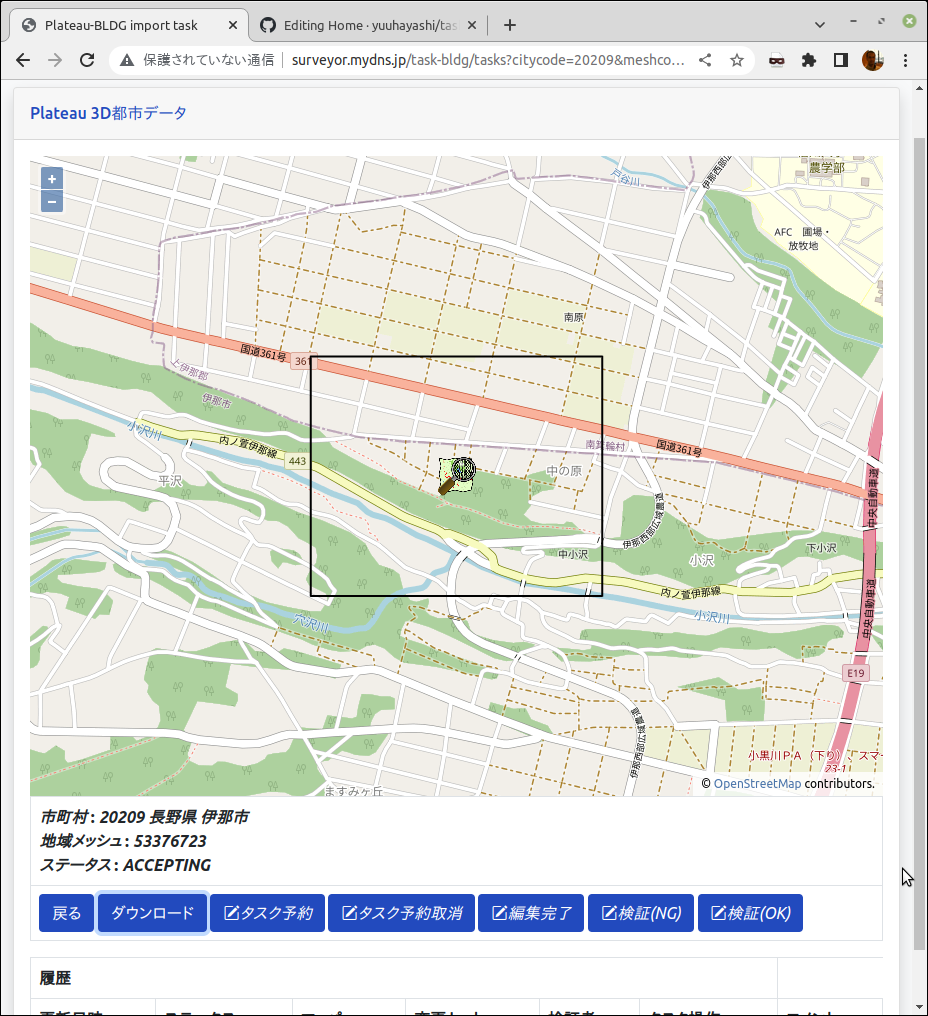This screenshot has width=928, height=1016.
Task: Click the 農学部 label on map
Action: tap(826, 168)
